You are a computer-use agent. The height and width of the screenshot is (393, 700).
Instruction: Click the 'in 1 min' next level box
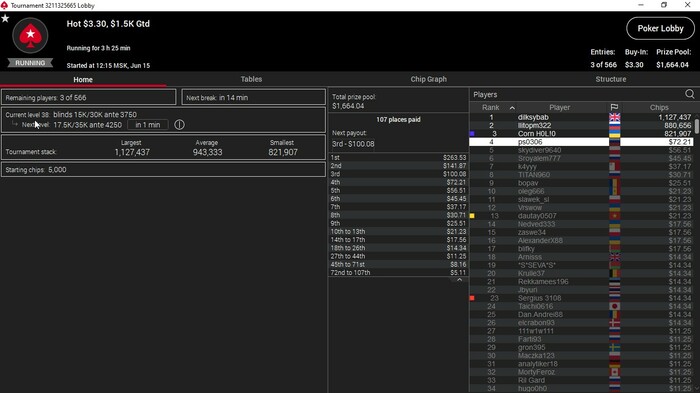click(148, 125)
